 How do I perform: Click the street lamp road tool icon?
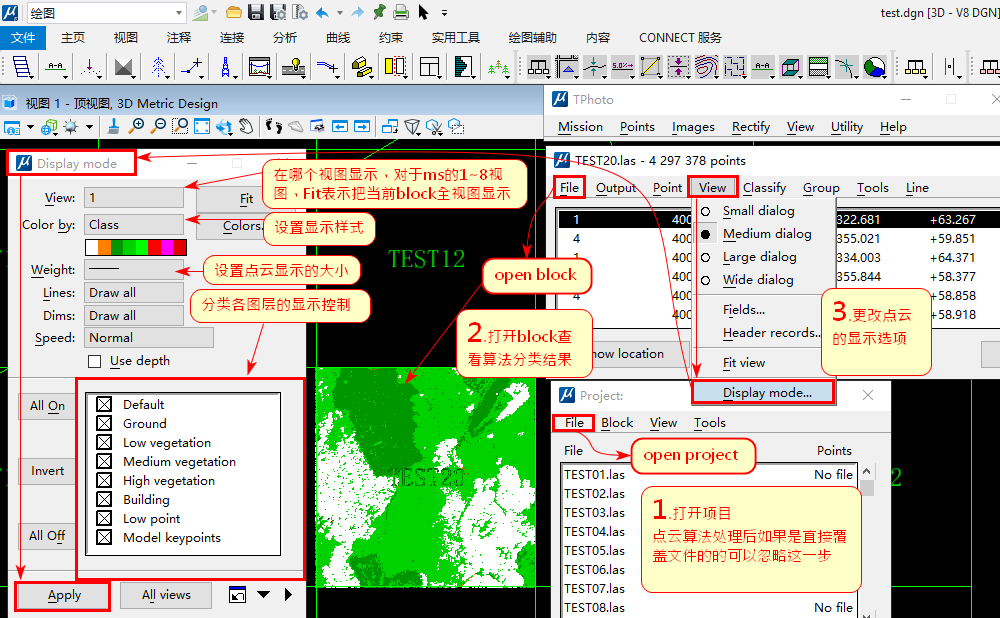point(293,66)
